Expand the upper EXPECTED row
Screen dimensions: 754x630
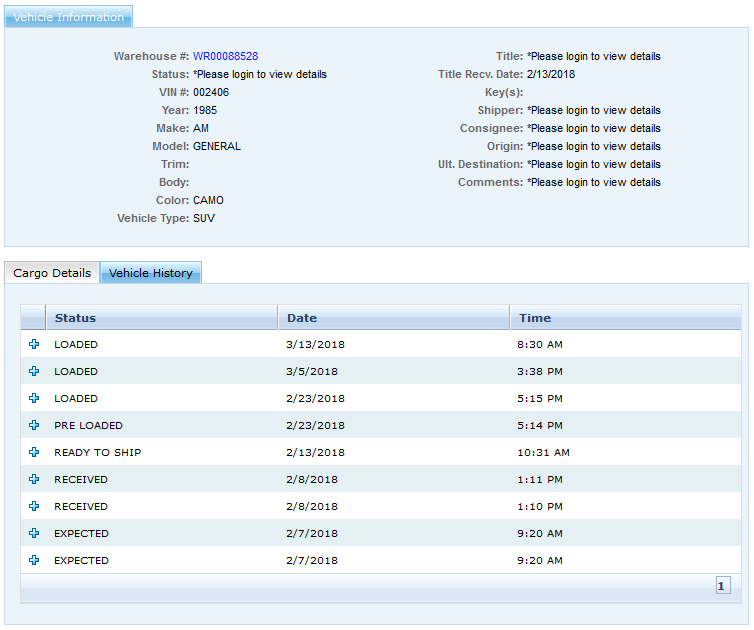coord(34,533)
